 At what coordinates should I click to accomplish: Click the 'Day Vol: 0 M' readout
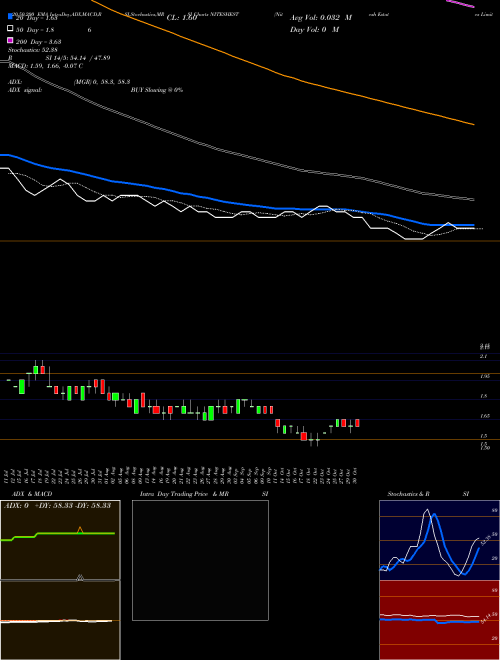click(314, 30)
